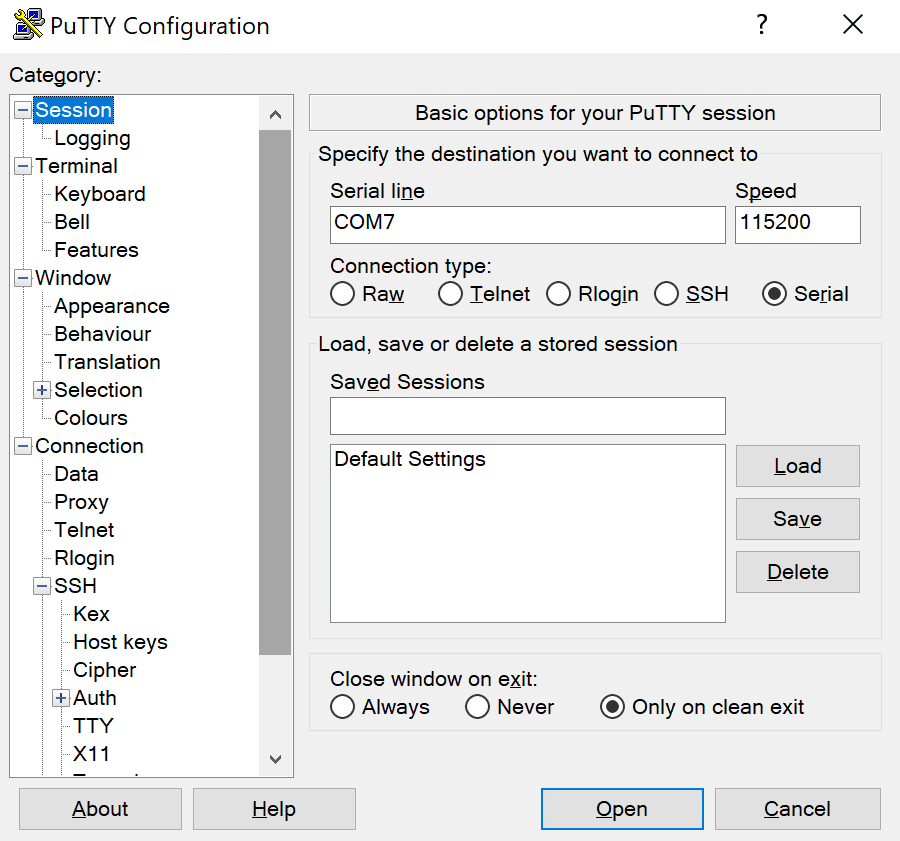Click the category tree scrollbar thumb
Image resolution: width=900 pixels, height=841 pixels.
pos(275,392)
